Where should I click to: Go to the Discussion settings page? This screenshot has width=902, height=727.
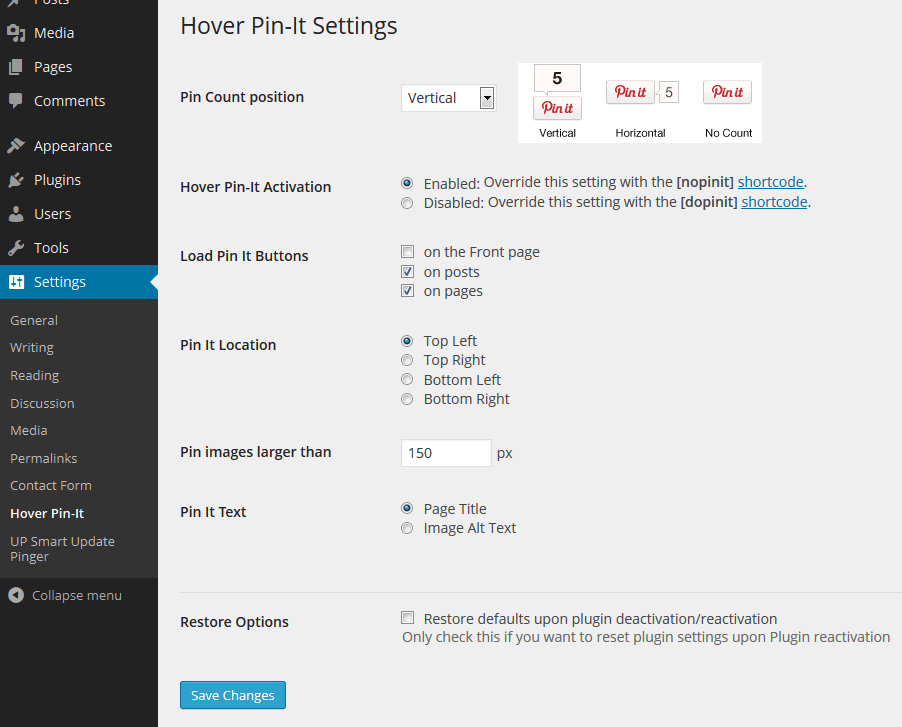point(42,403)
